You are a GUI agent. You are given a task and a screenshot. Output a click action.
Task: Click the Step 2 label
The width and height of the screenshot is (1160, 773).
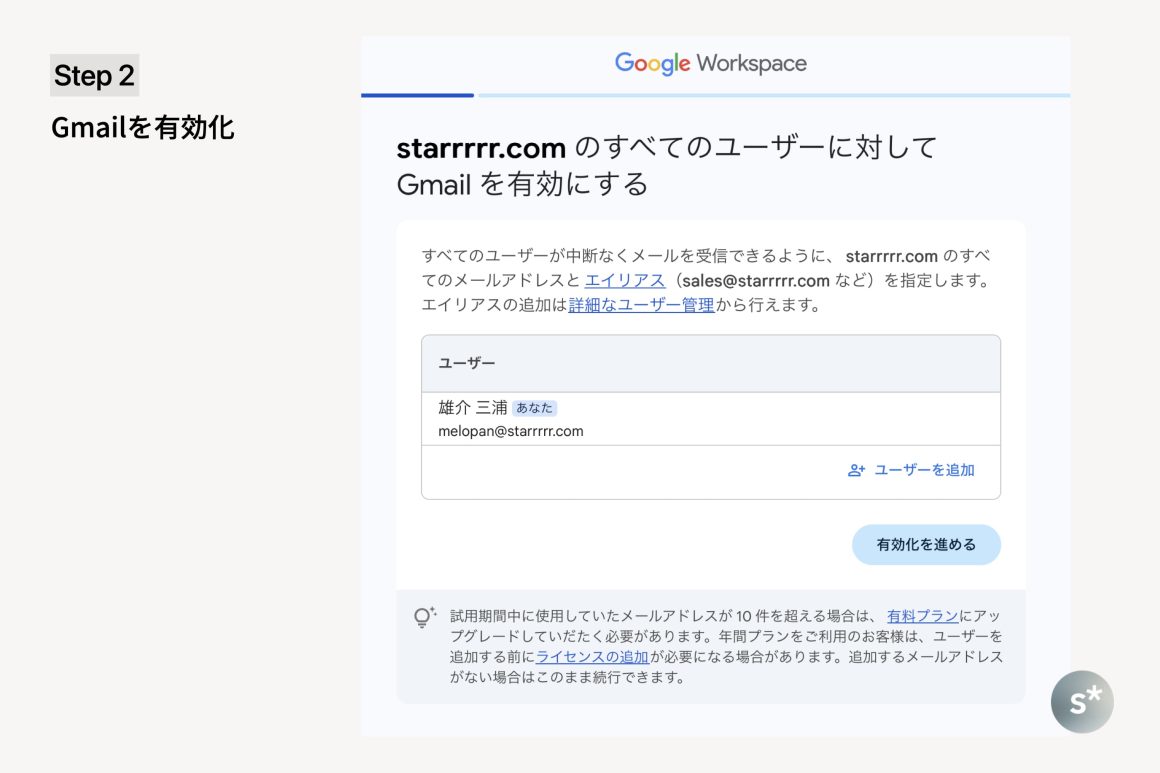(94, 76)
